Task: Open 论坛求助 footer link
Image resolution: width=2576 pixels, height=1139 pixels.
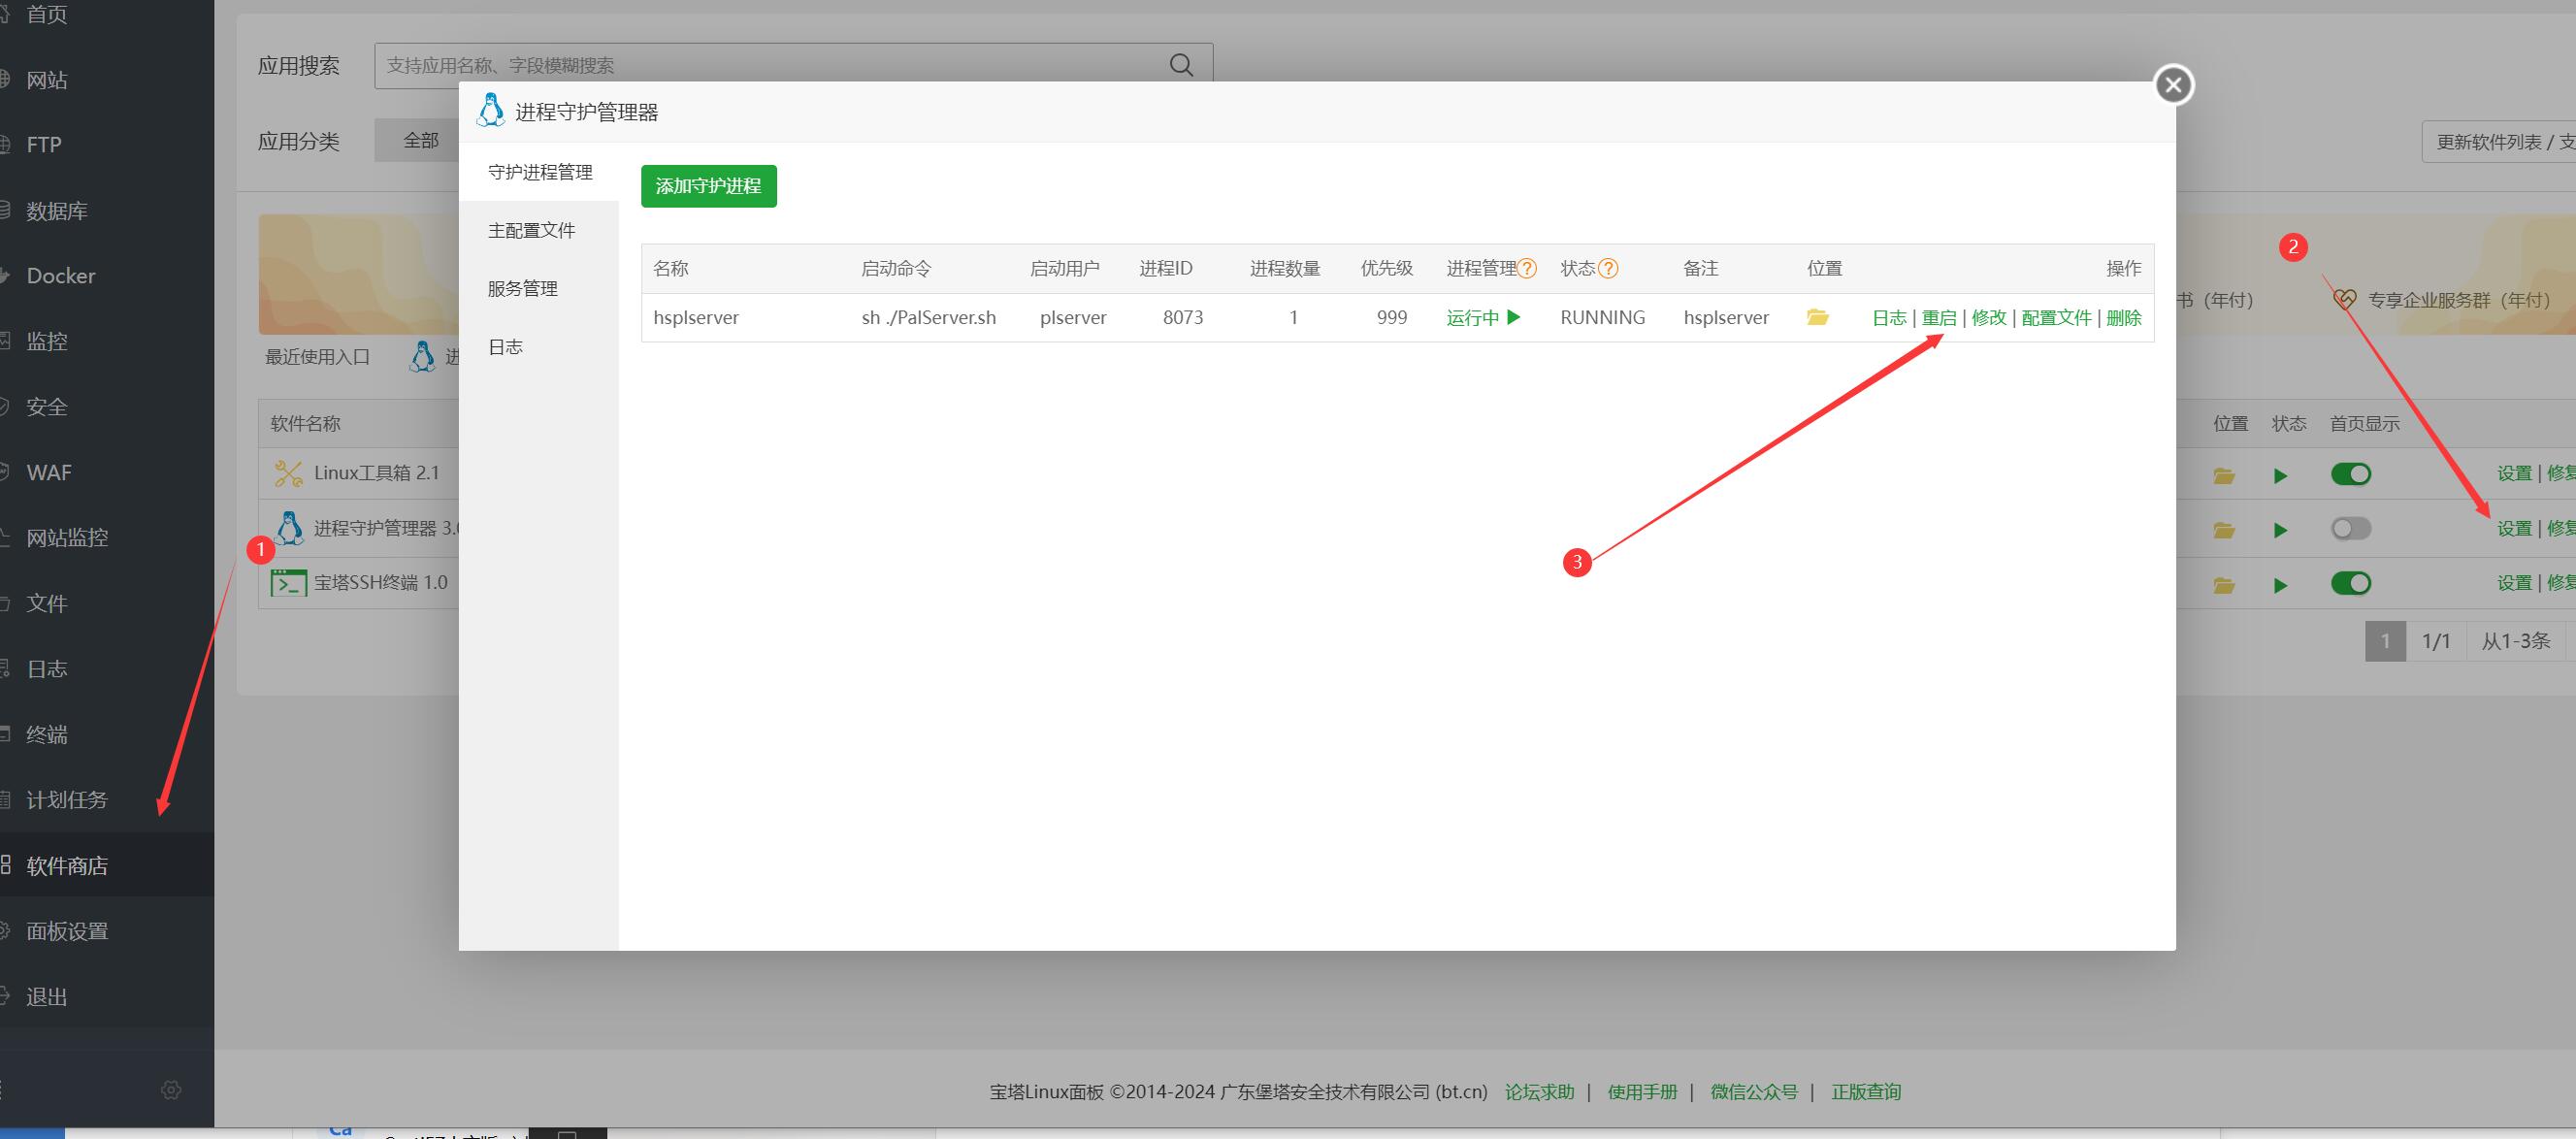Action: (x=1539, y=1092)
